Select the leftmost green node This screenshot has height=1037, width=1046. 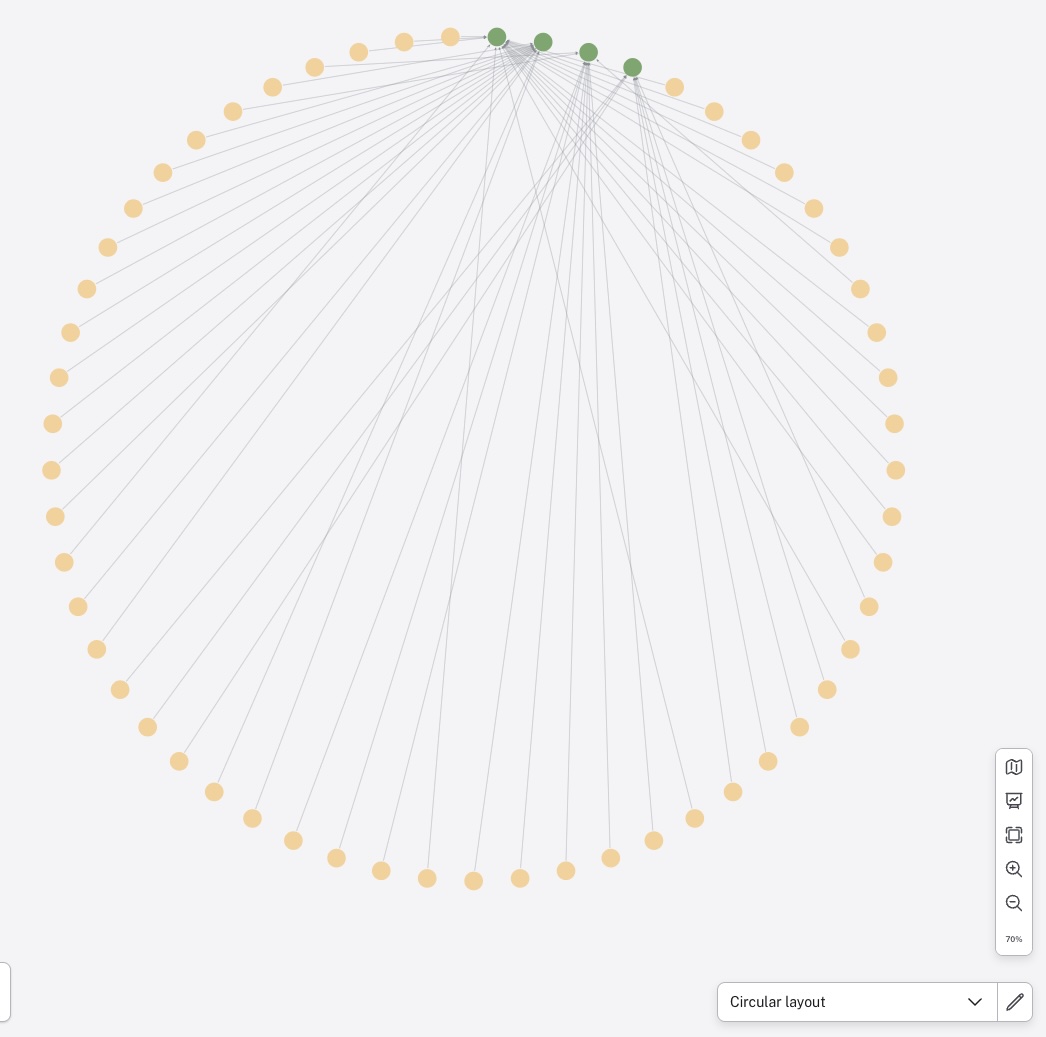pyautogui.click(x=497, y=36)
